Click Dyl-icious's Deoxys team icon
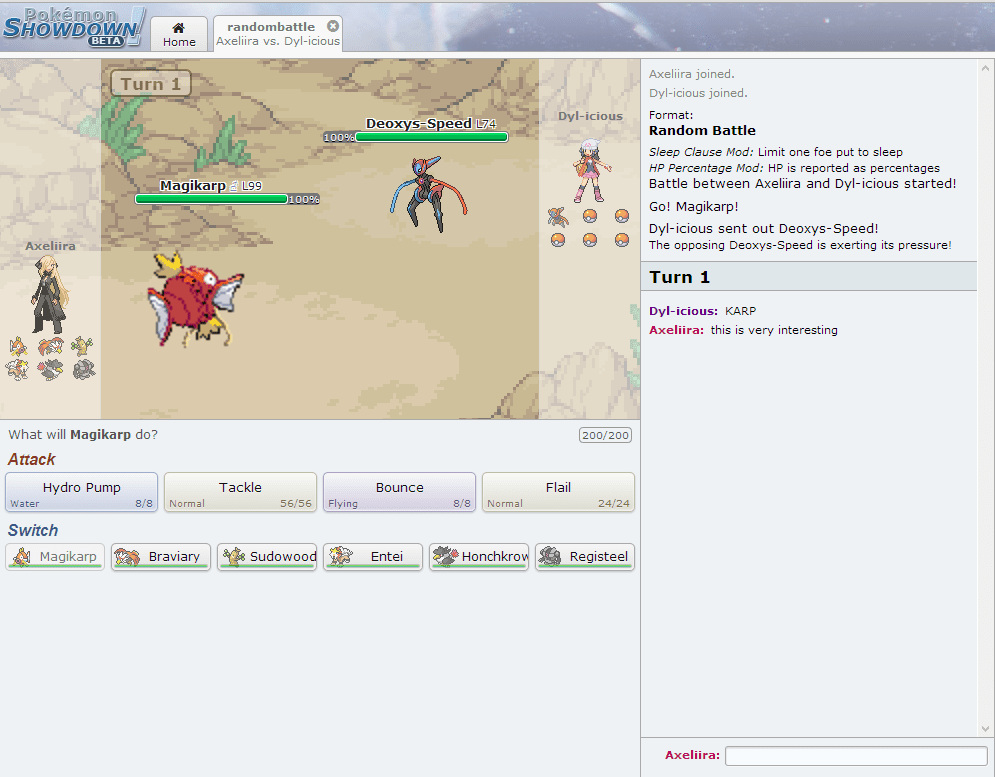The width and height of the screenshot is (995, 777). [558, 217]
